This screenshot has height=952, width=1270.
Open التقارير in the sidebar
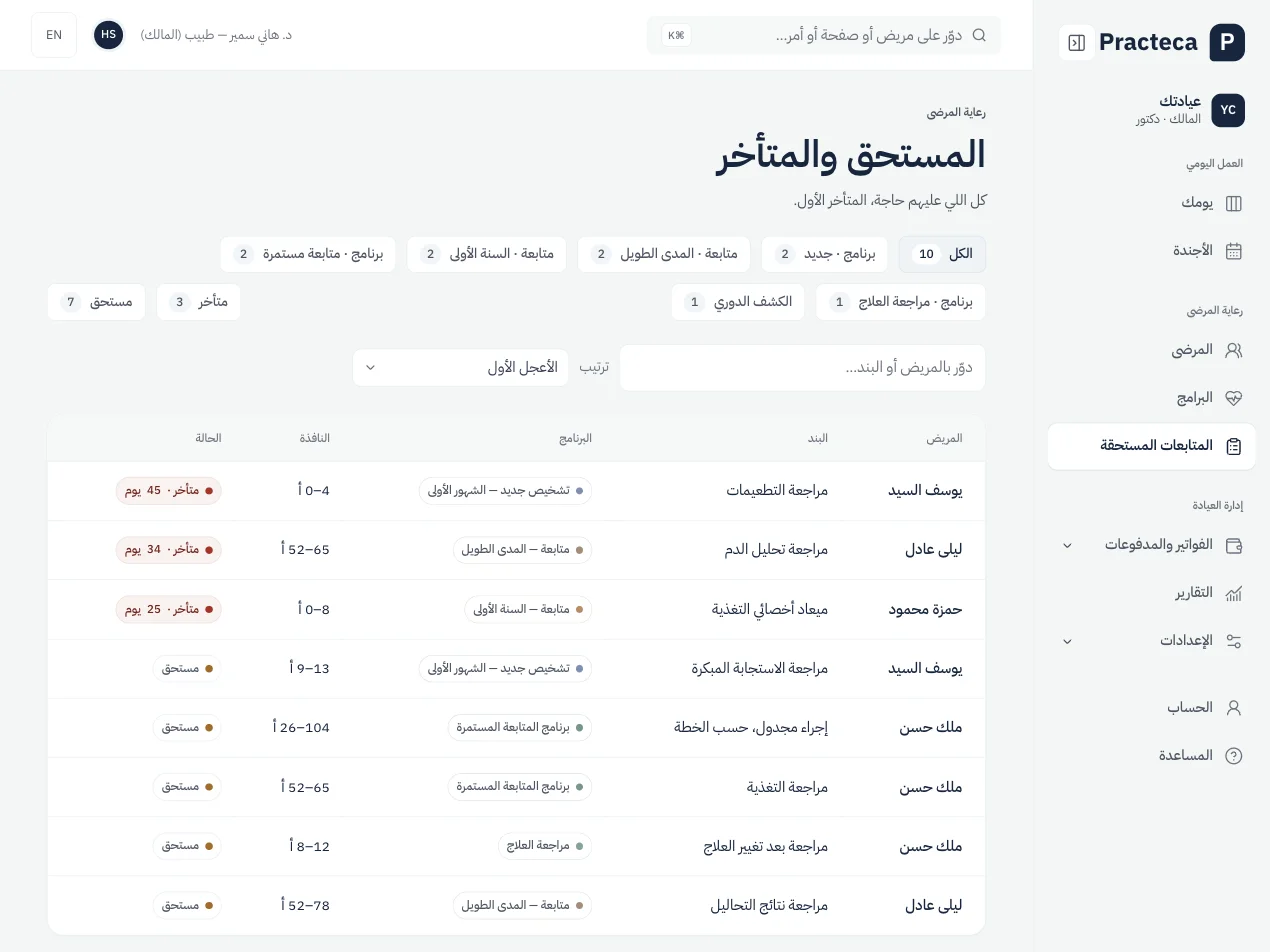(1151, 593)
